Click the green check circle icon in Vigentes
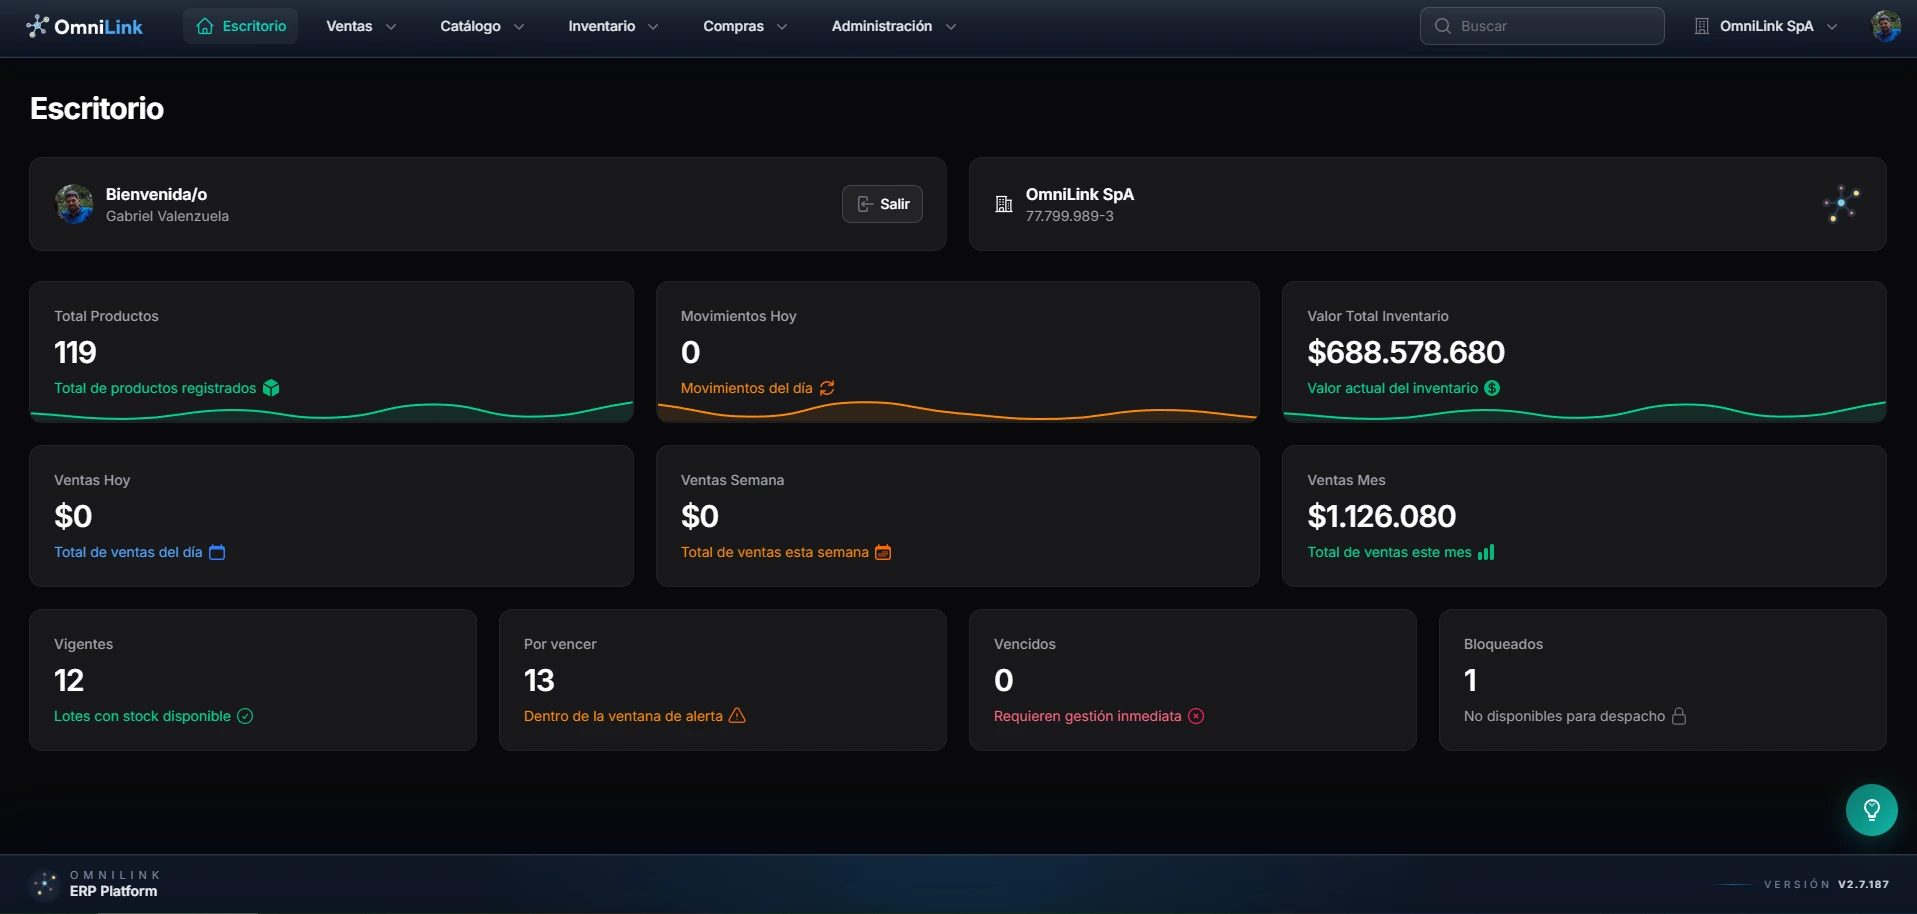The image size is (1917, 914). pyautogui.click(x=245, y=716)
